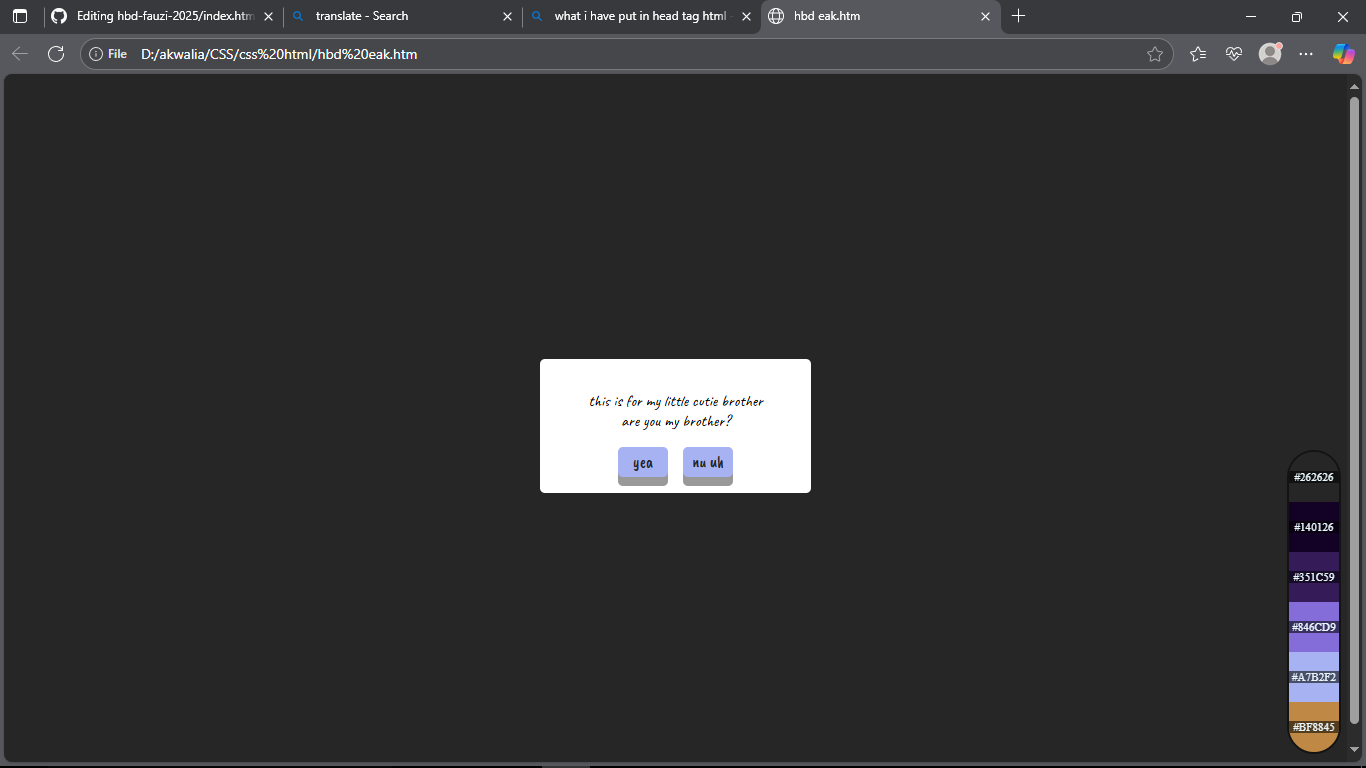Viewport: 1366px width, 768px height.
Task: Click the vertical scrollbar thumb
Action: click(x=1355, y=410)
